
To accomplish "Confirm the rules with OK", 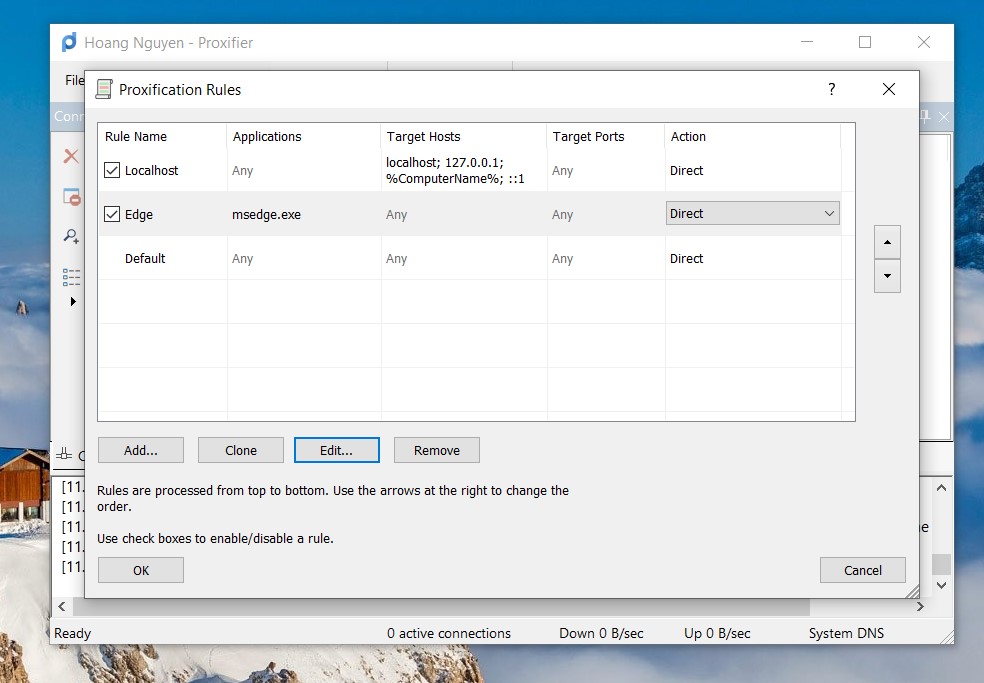I will pos(141,570).
